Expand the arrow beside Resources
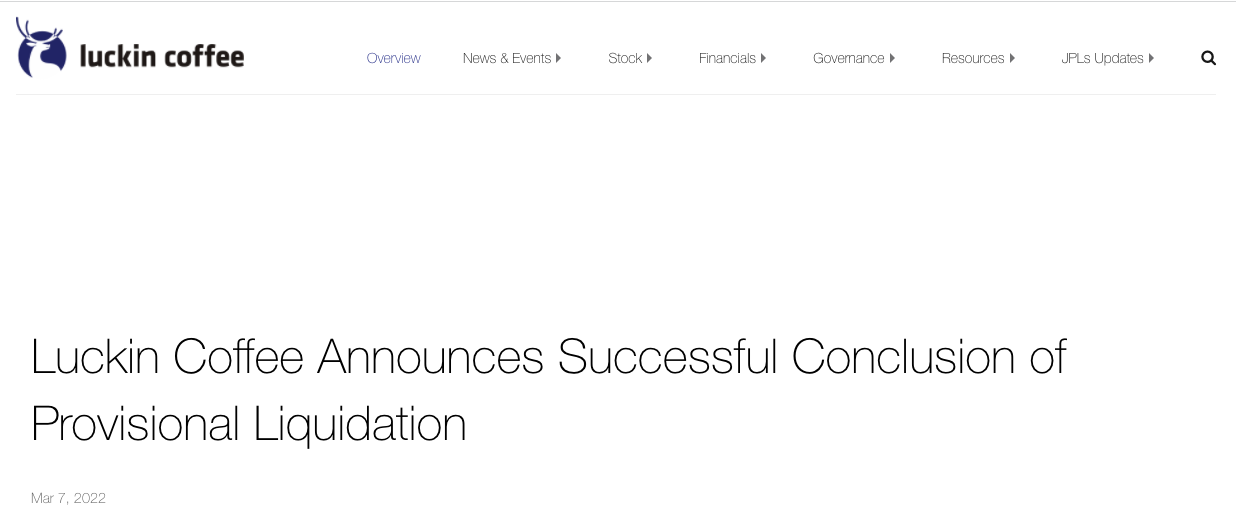 1013,58
